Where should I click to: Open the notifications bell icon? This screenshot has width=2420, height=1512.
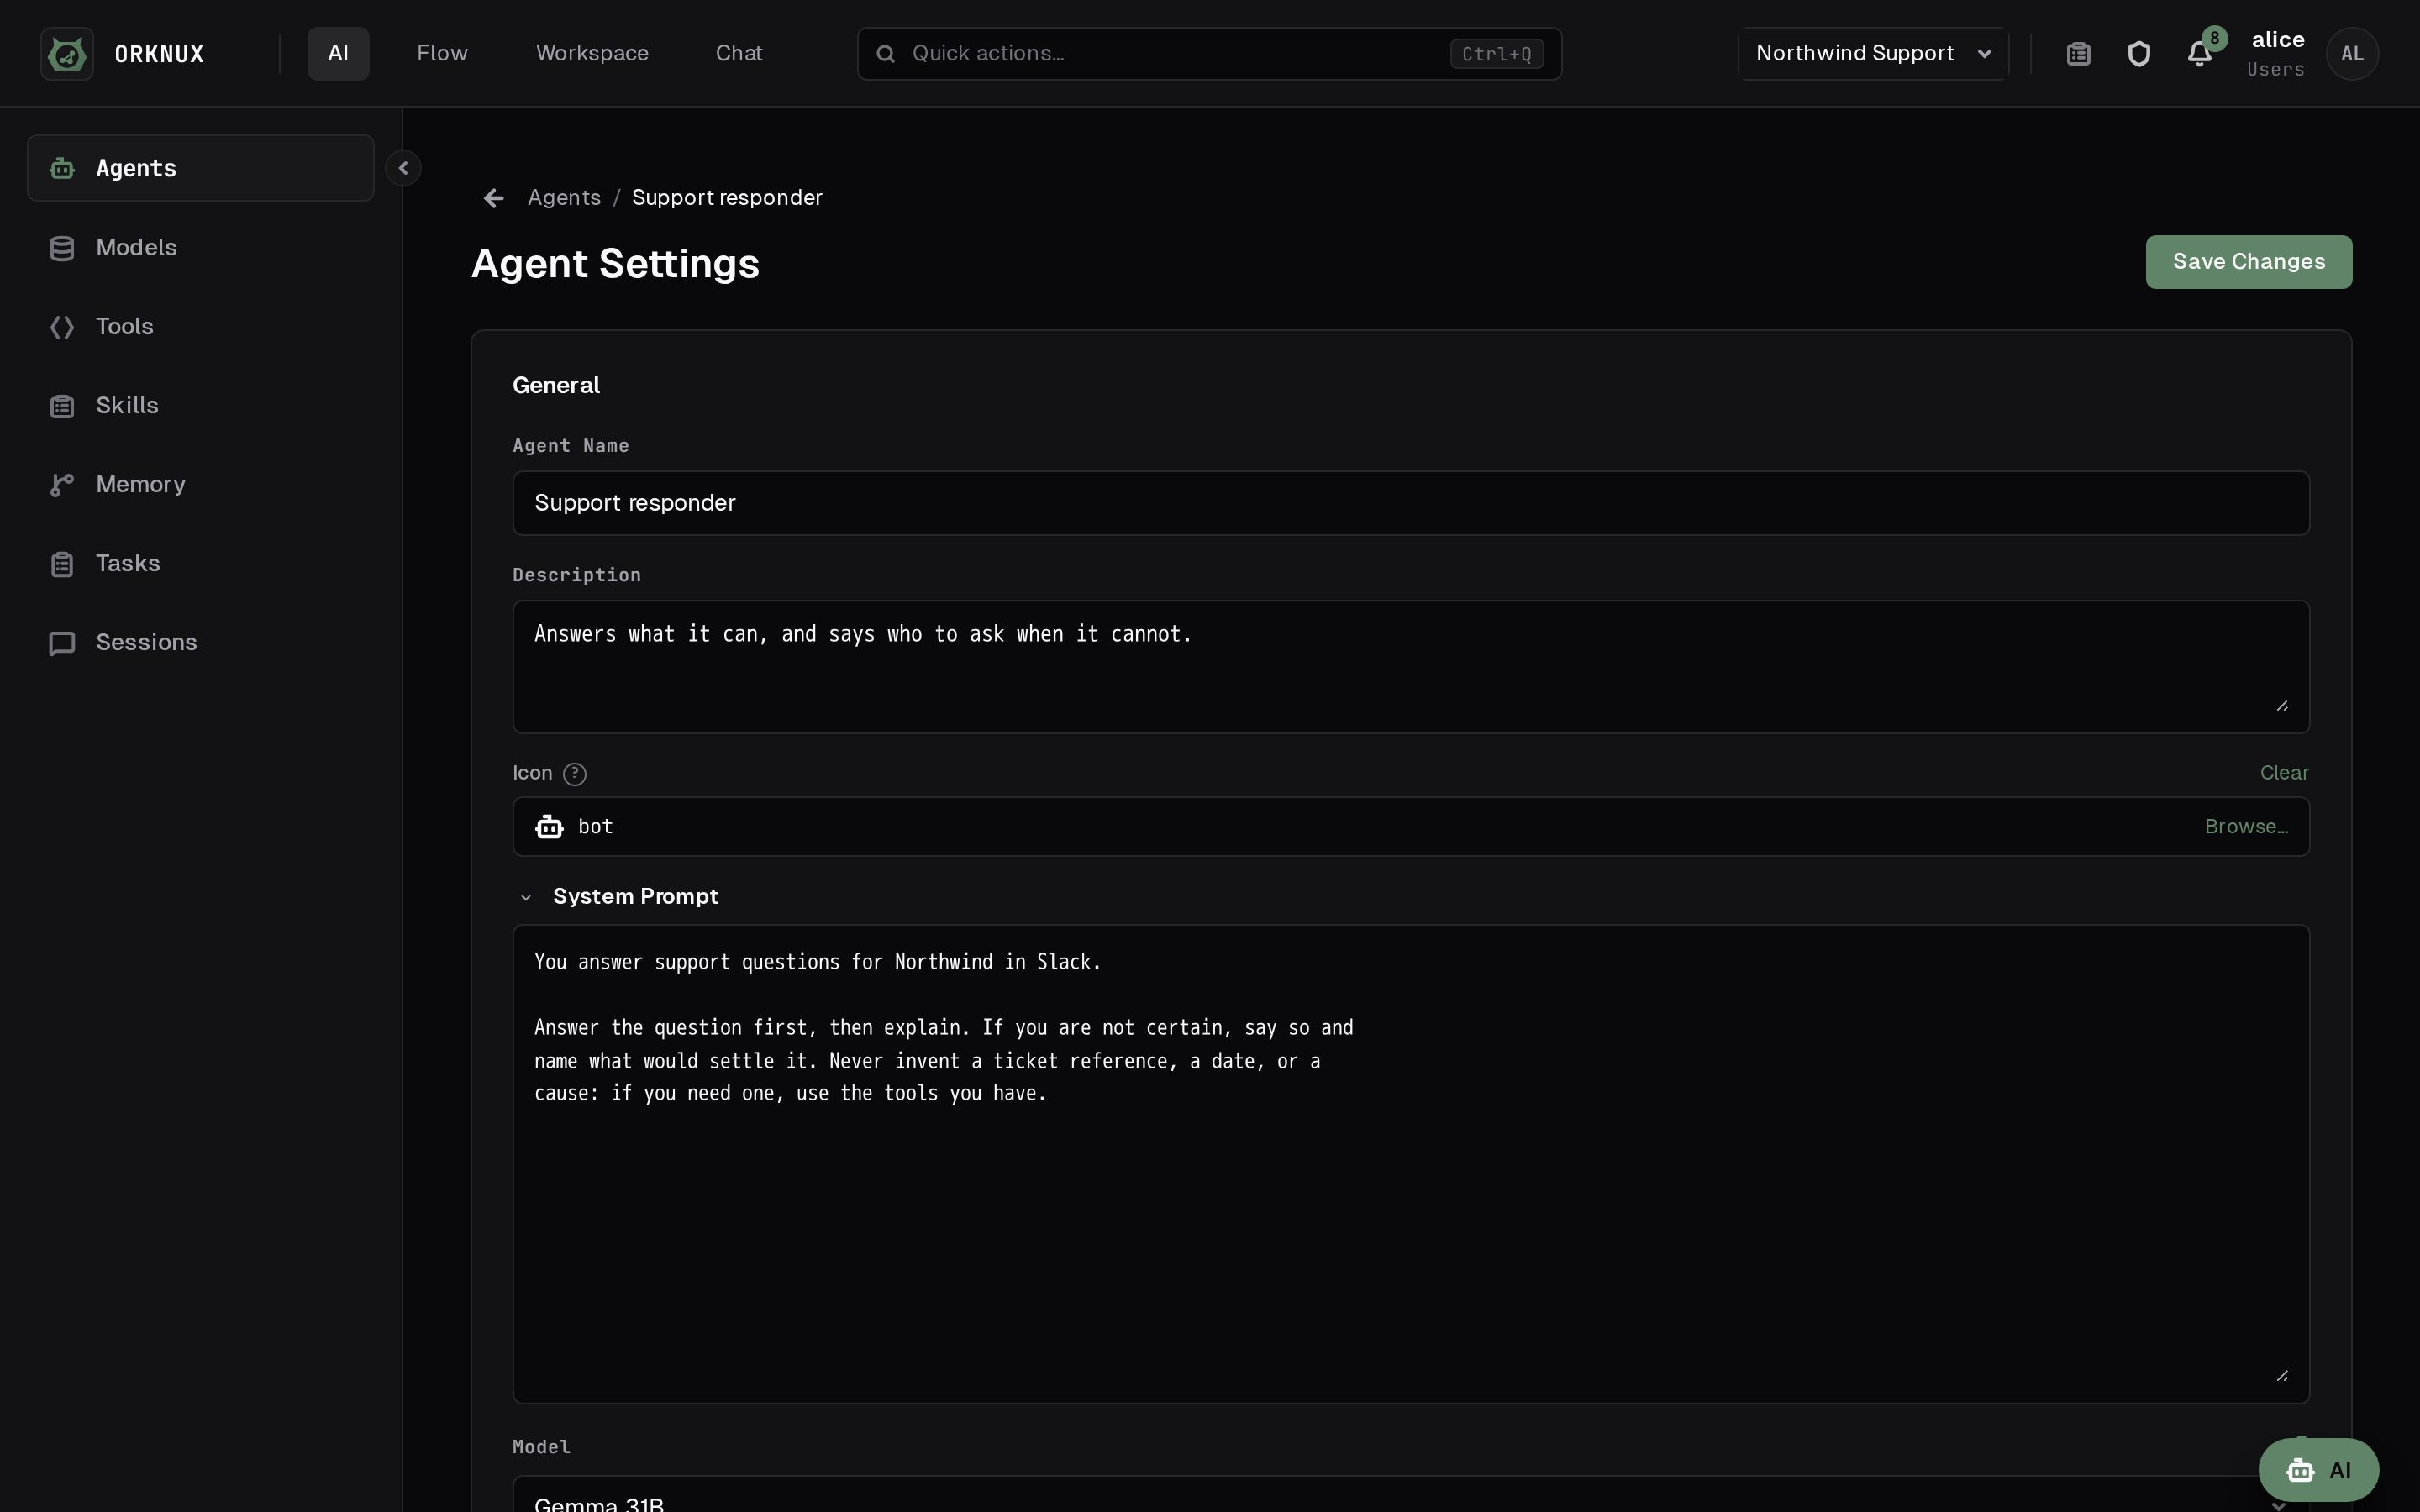(x=2199, y=53)
